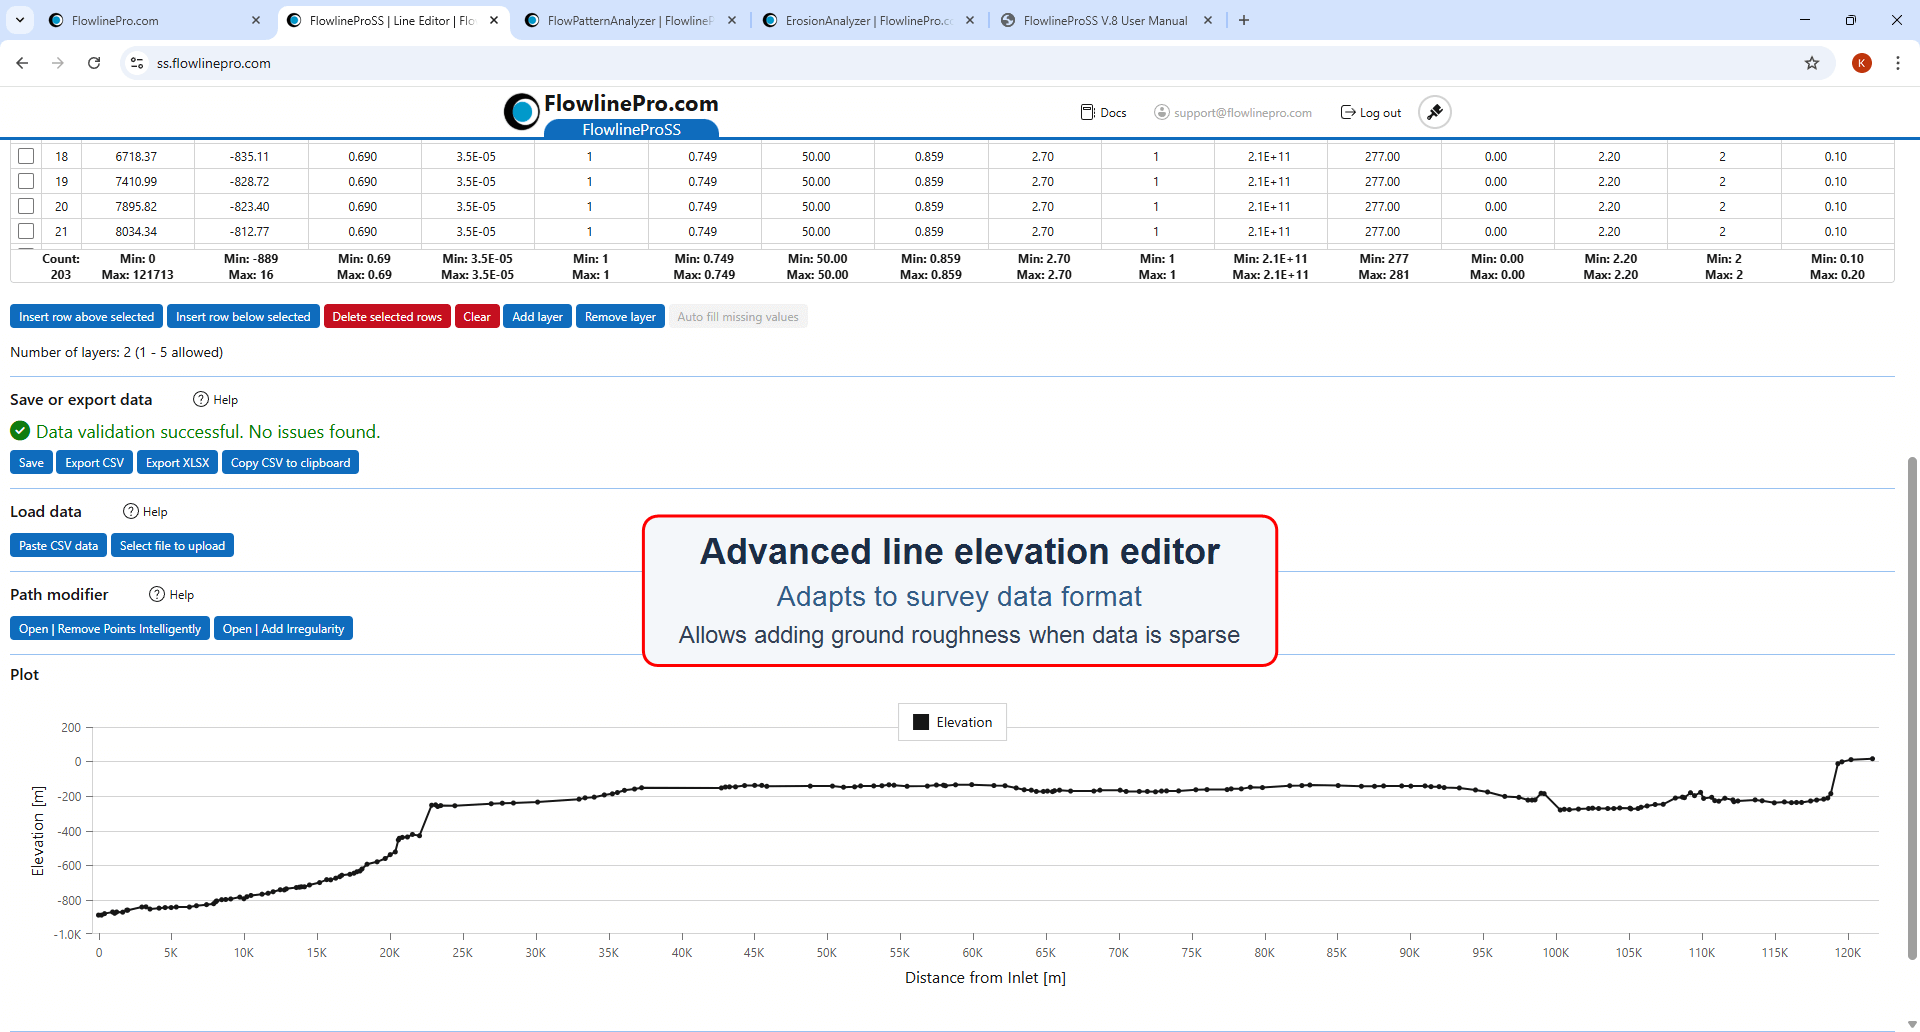Open the browser tab search chevron
Image resolution: width=1920 pixels, height=1032 pixels.
20,20
